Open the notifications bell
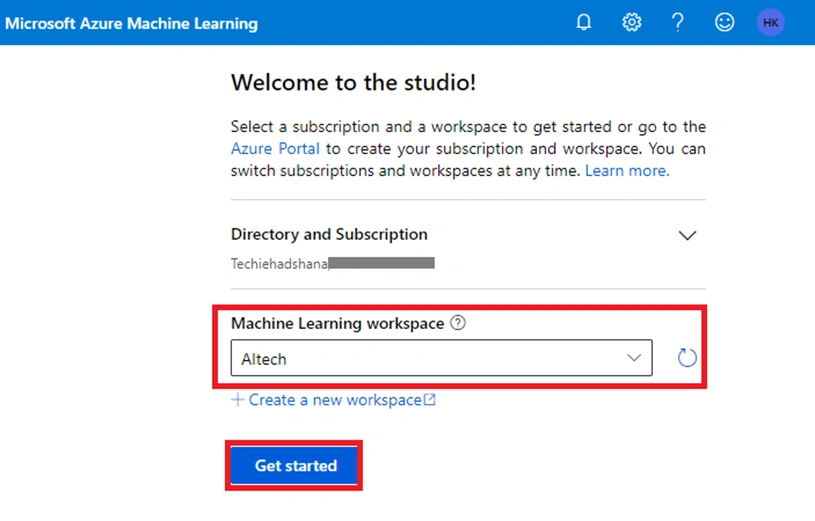The image size is (815, 521). click(x=584, y=22)
